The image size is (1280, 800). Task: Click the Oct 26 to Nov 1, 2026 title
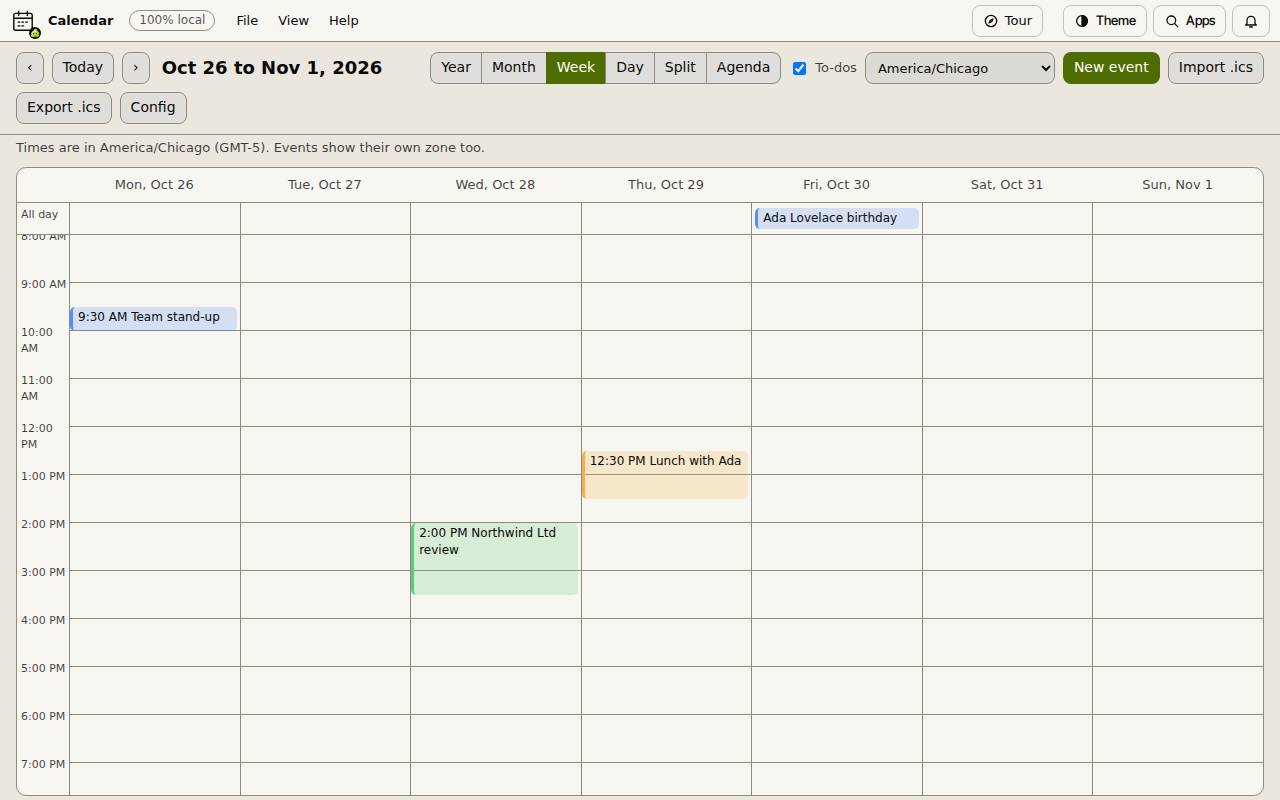point(272,68)
